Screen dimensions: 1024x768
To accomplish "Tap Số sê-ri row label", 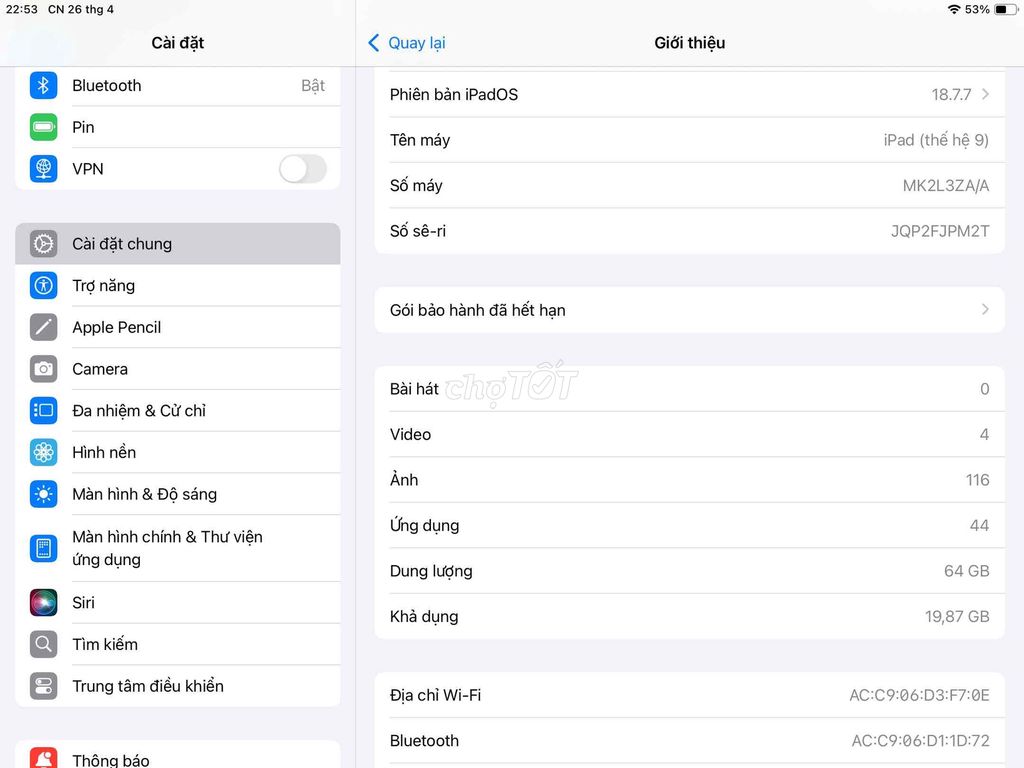I will tap(418, 231).
